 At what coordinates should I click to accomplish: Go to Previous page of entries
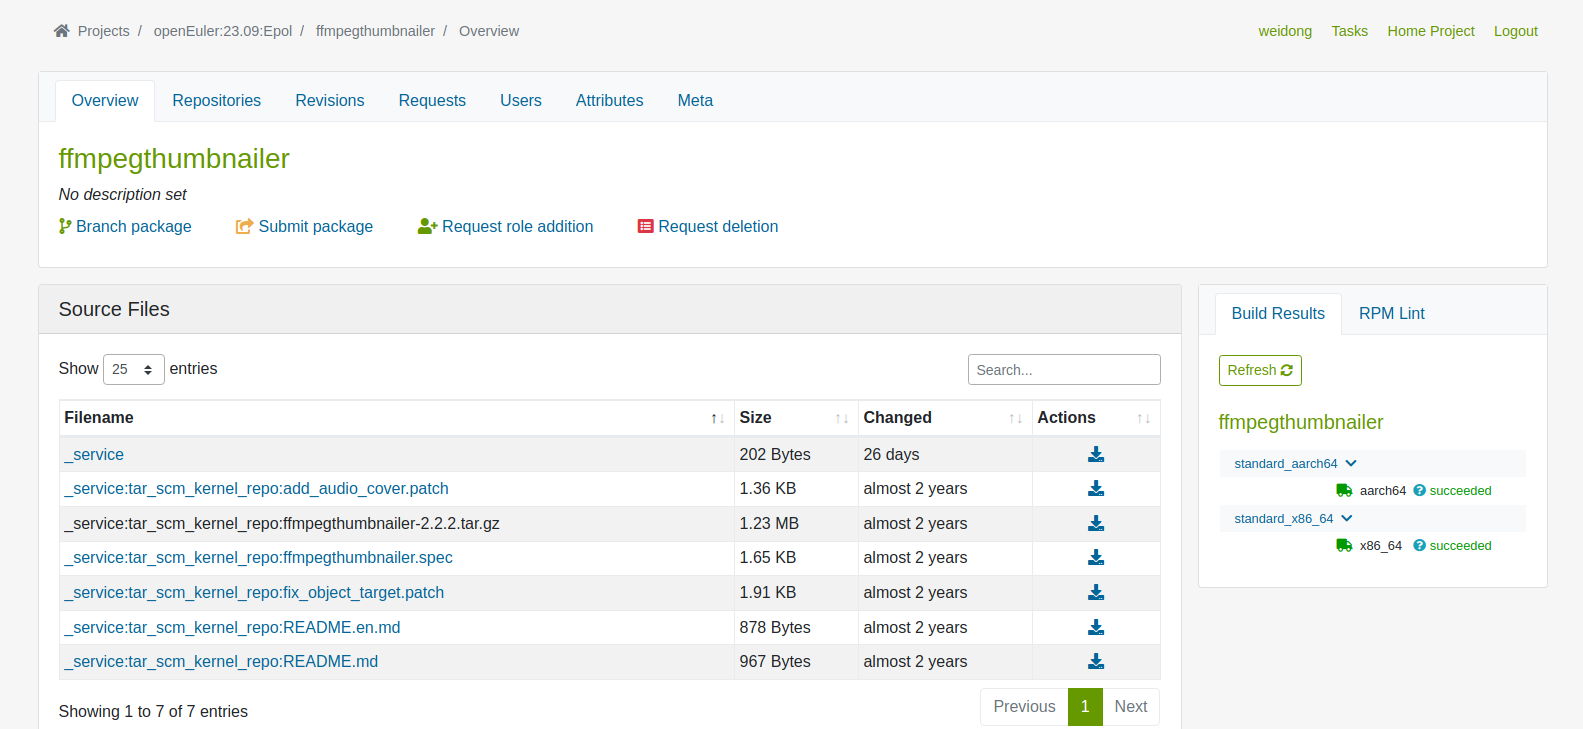click(x=1024, y=707)
